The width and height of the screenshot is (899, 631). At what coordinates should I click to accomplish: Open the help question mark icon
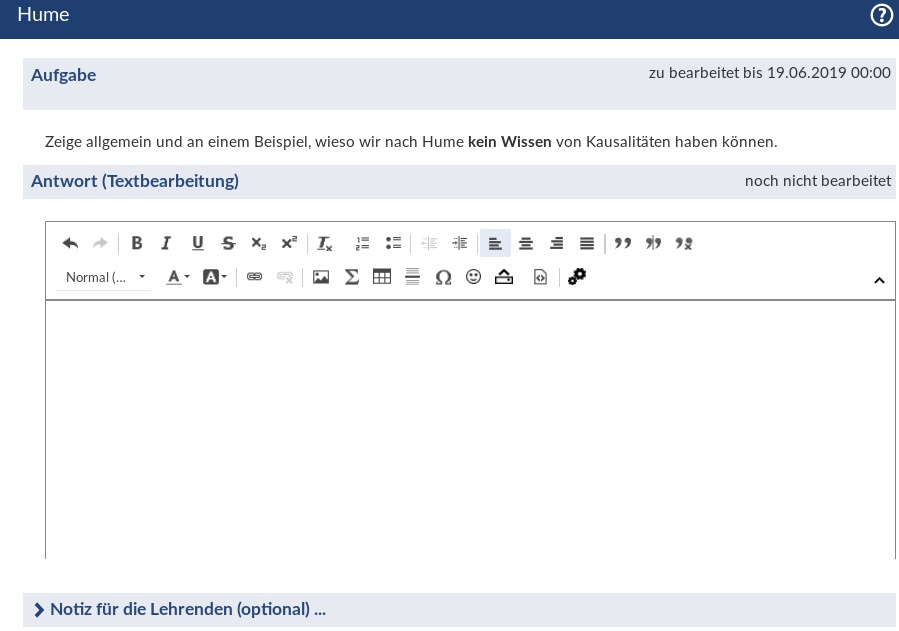coord(881,16)
